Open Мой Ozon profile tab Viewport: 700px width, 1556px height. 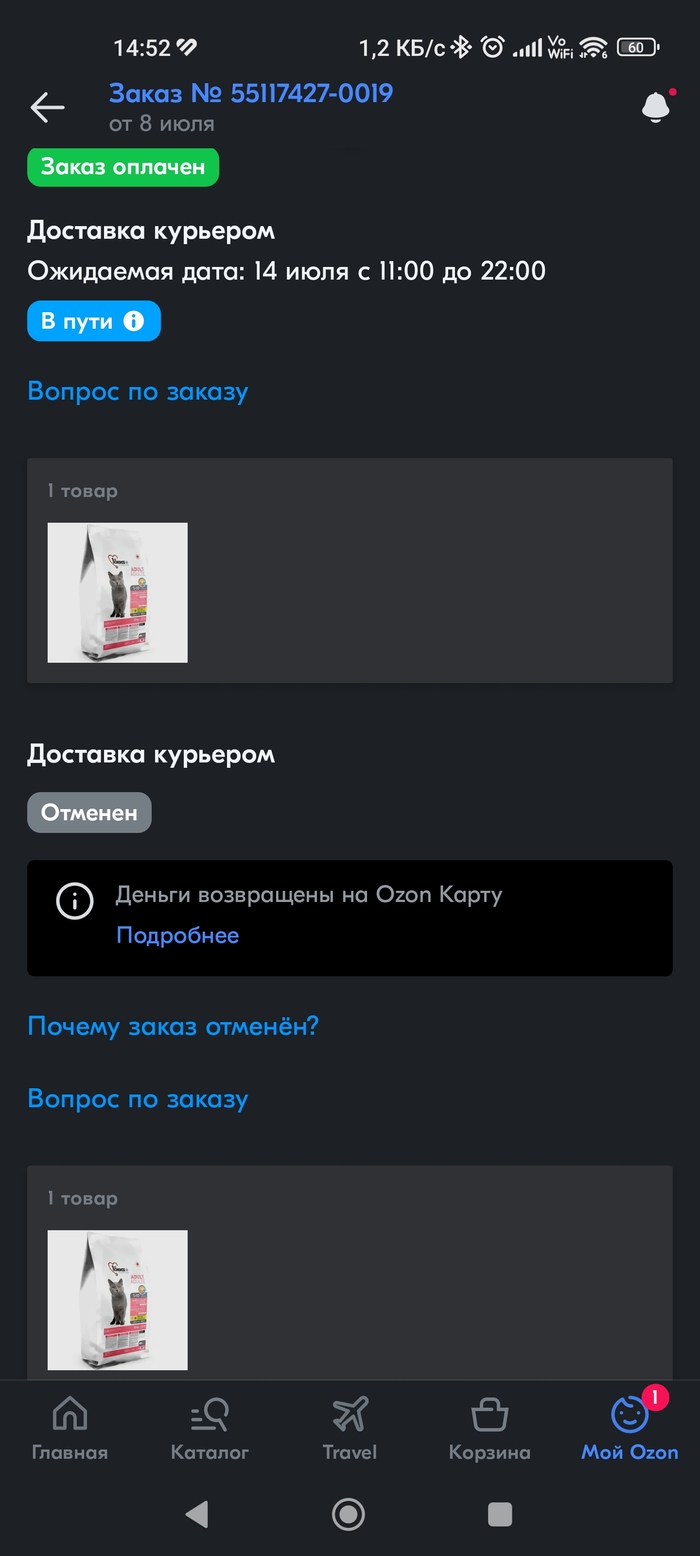click(630, 1428)
